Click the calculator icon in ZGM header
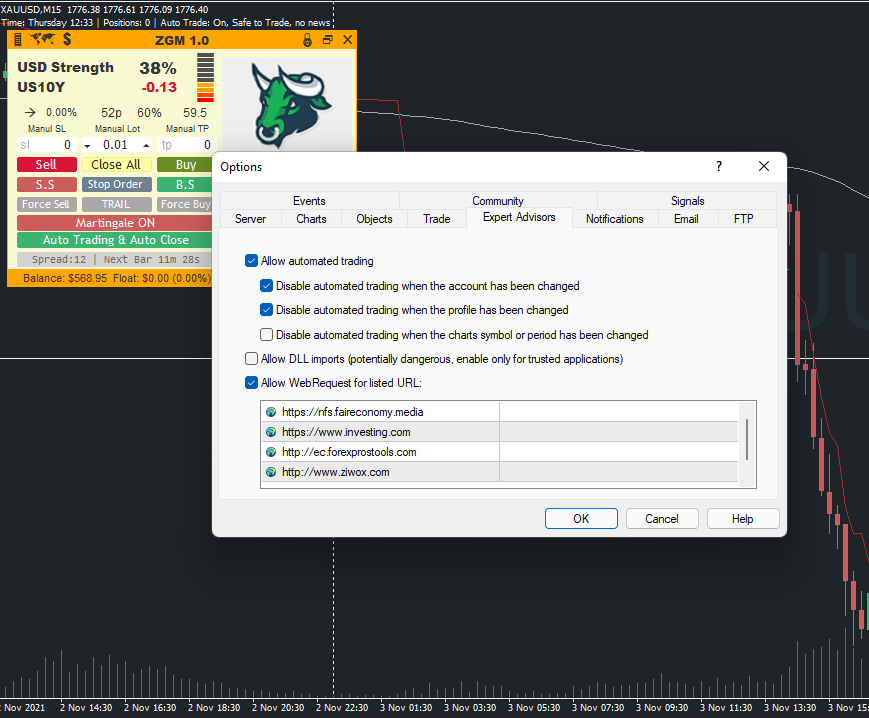Image resolution: width=869 pixels, height=718 pixels. point(18,40)
